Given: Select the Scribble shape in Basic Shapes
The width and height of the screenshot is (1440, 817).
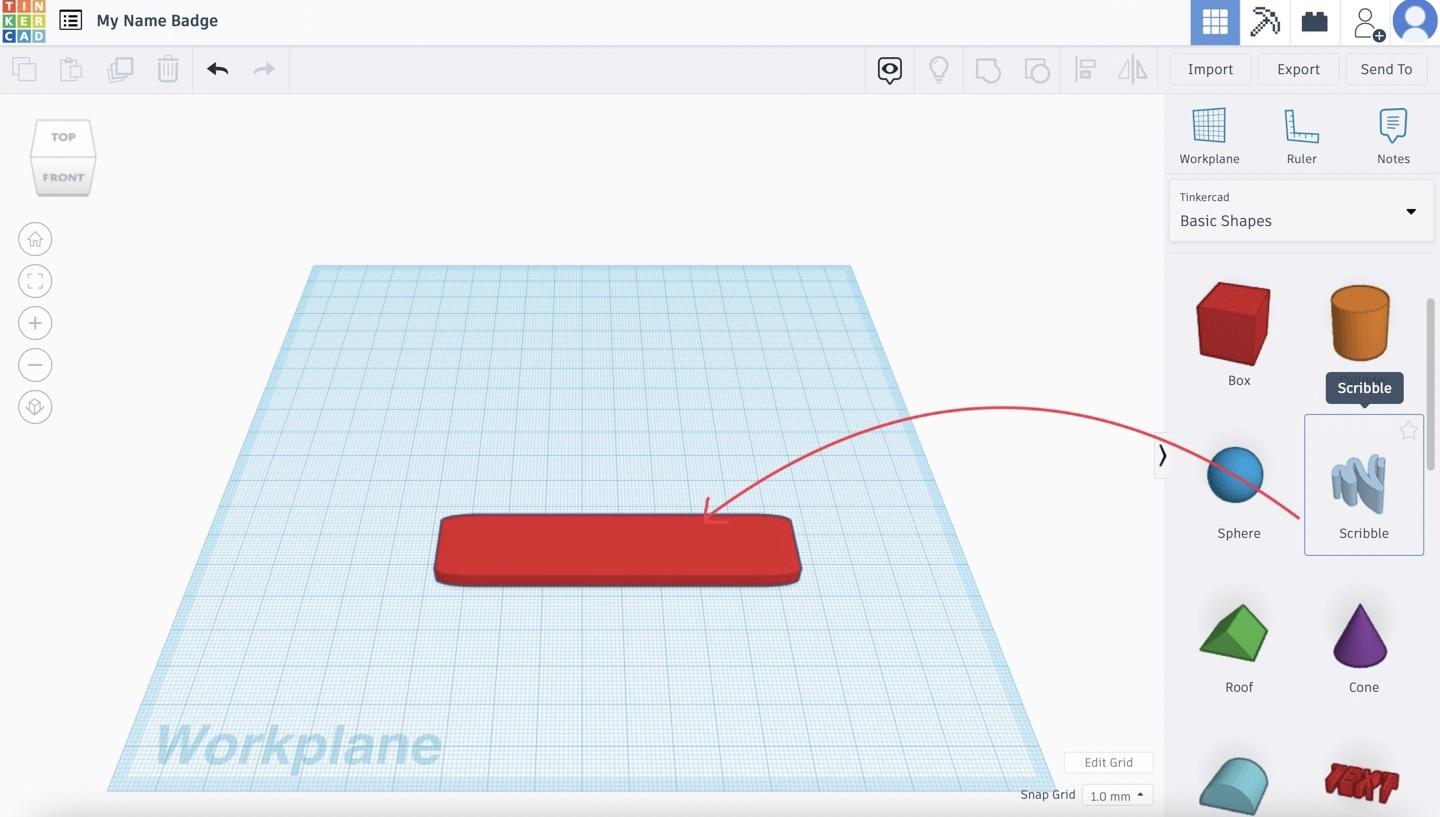Looking at the screenshot, I should (1363, 485).
